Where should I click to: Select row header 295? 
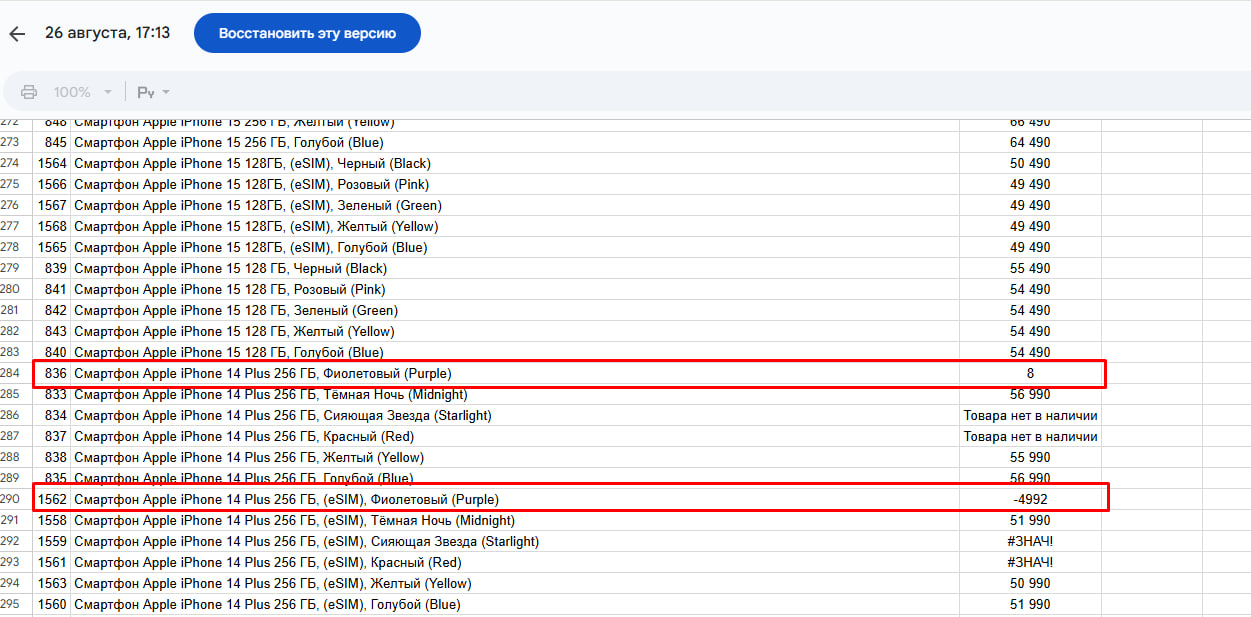tap(11, 604)
